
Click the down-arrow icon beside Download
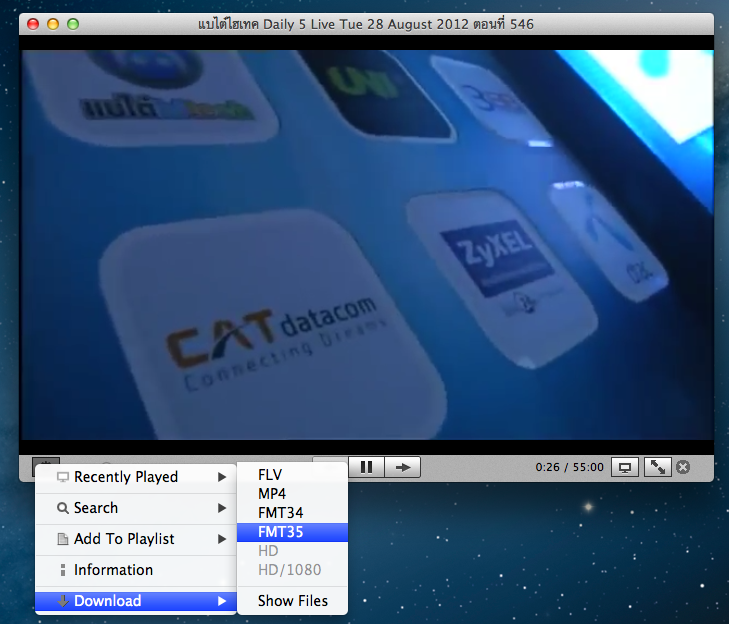[62, 601]
